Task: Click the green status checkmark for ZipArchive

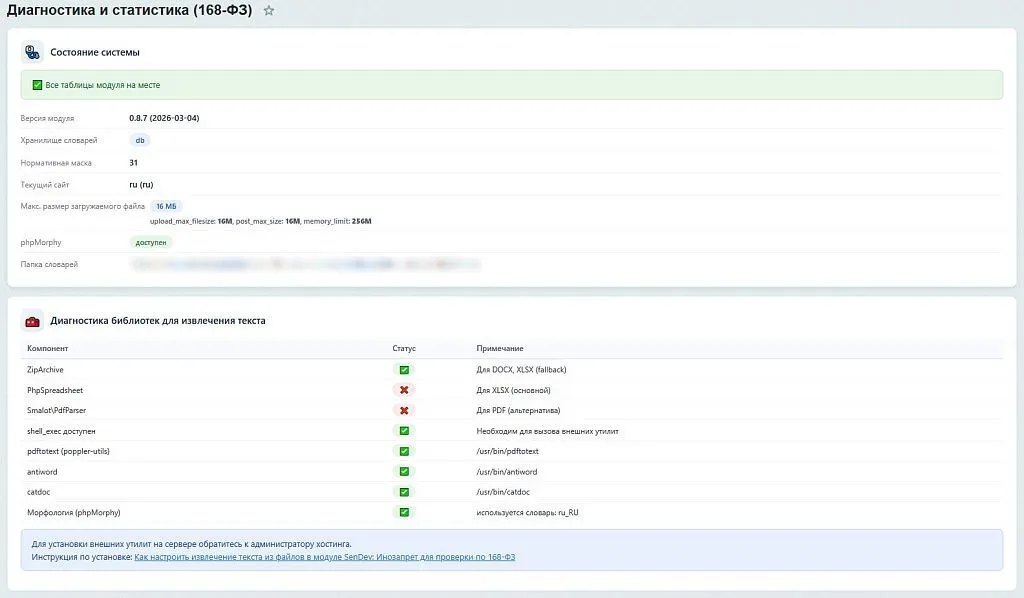Action: point(403,369)
